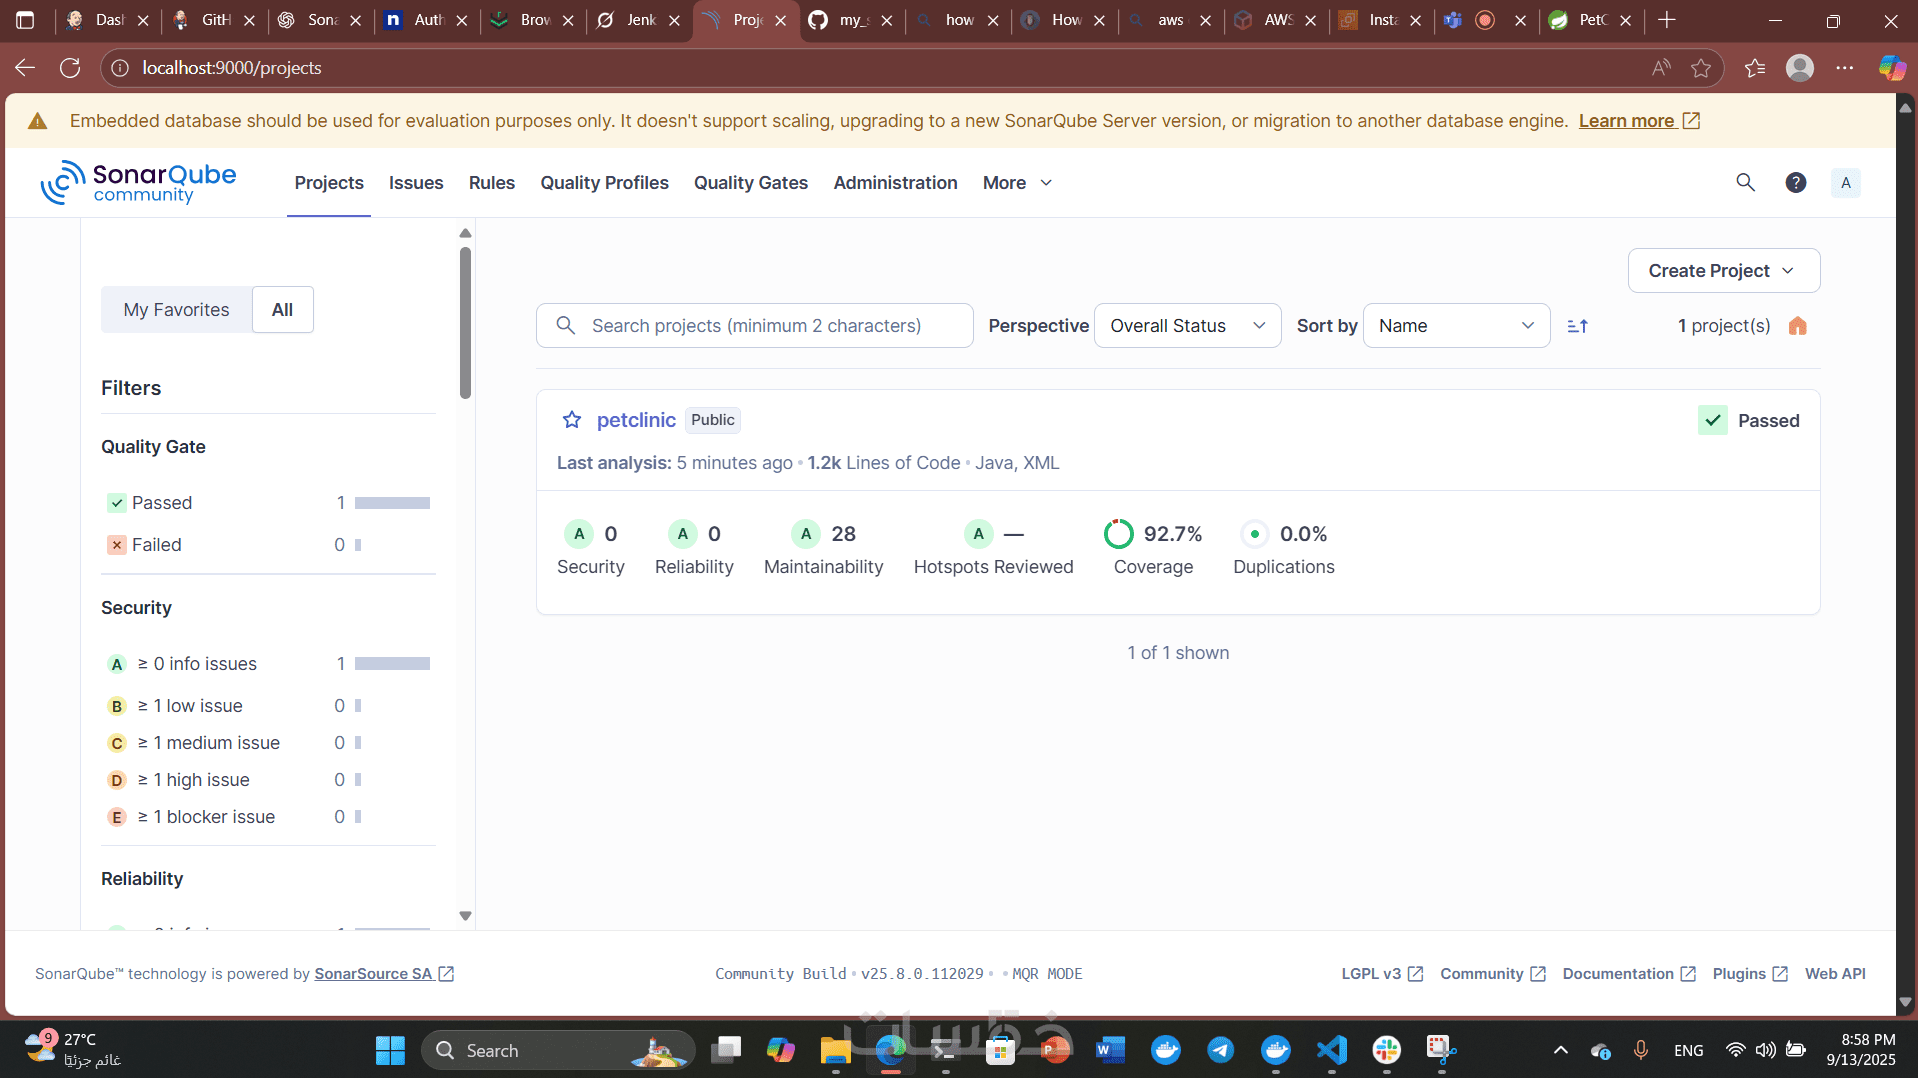Open the SonarSource SA link
The width and height of the screenshot is (1918, 1078).
pos(384,974)
